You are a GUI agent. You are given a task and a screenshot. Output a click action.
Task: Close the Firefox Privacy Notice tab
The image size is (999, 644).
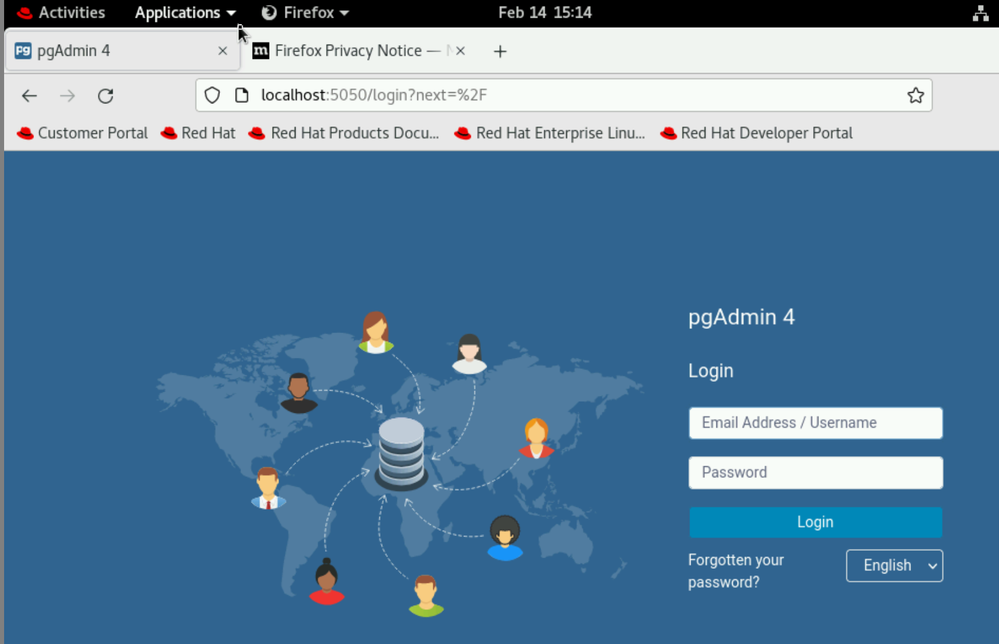click(460, 51)
